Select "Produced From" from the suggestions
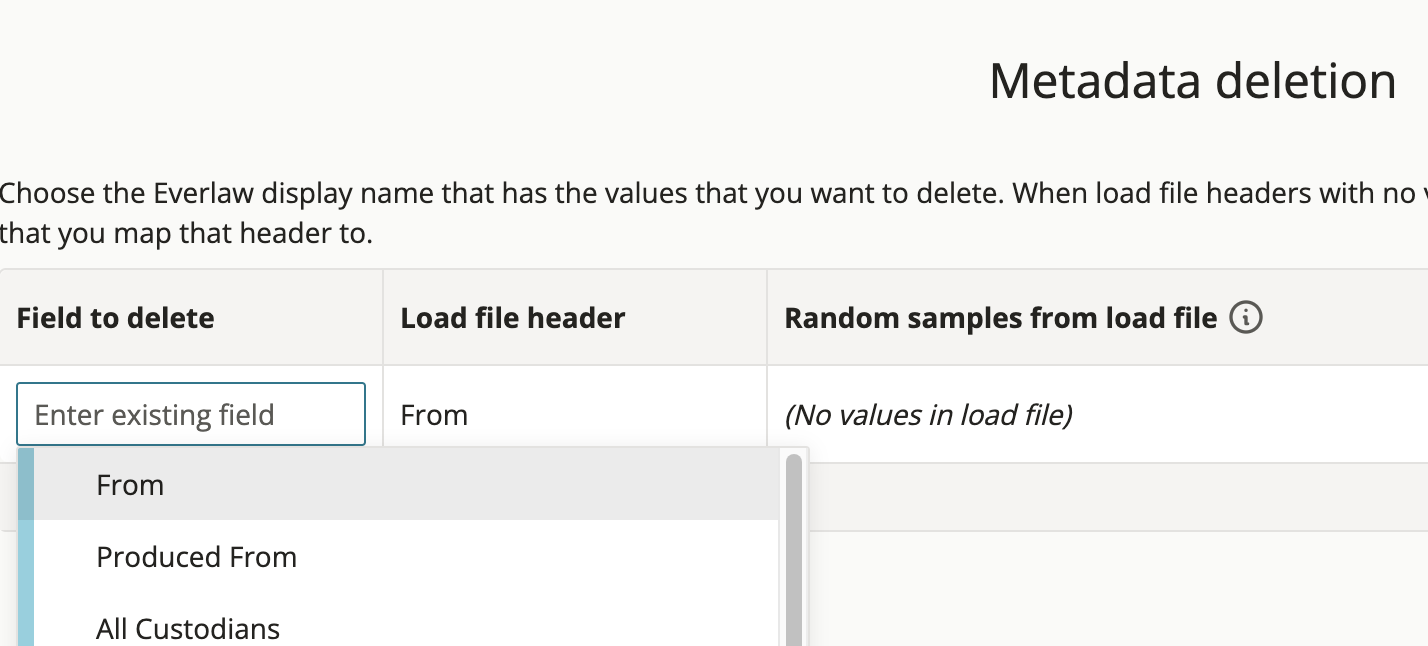Image resolution: width=1428 pixels, height=646 pixels. (196, 557)
